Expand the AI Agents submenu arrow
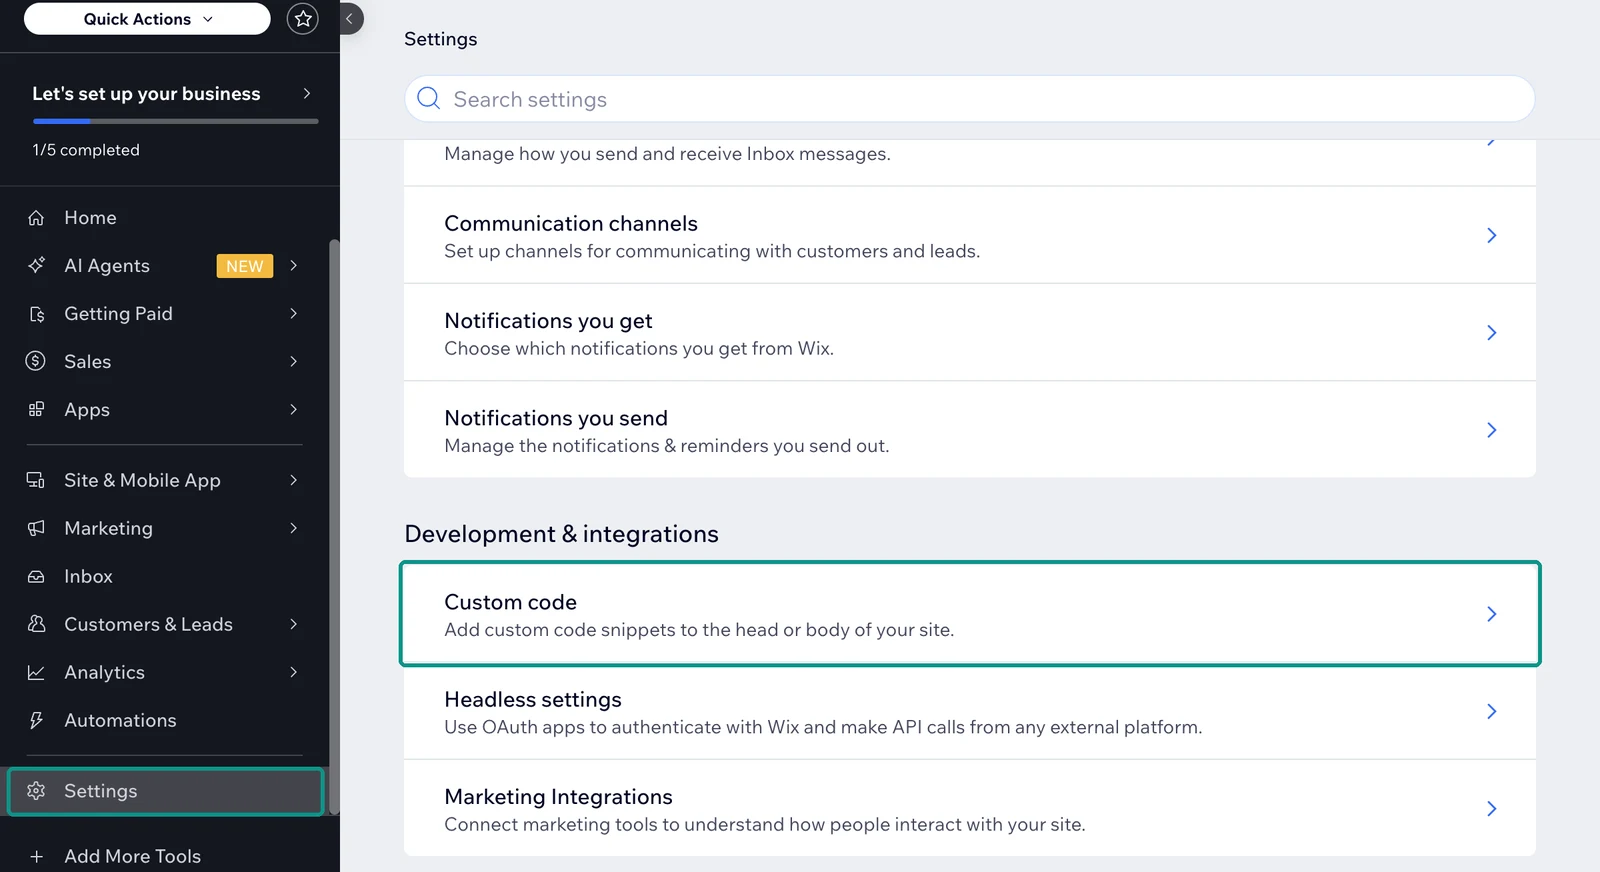 click(x=294, y=266)
